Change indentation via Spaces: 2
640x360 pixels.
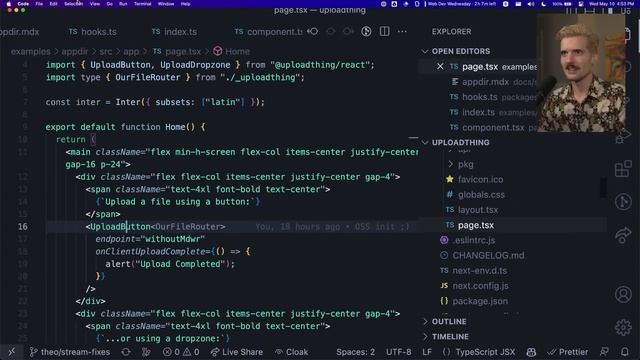pos(356,352)
